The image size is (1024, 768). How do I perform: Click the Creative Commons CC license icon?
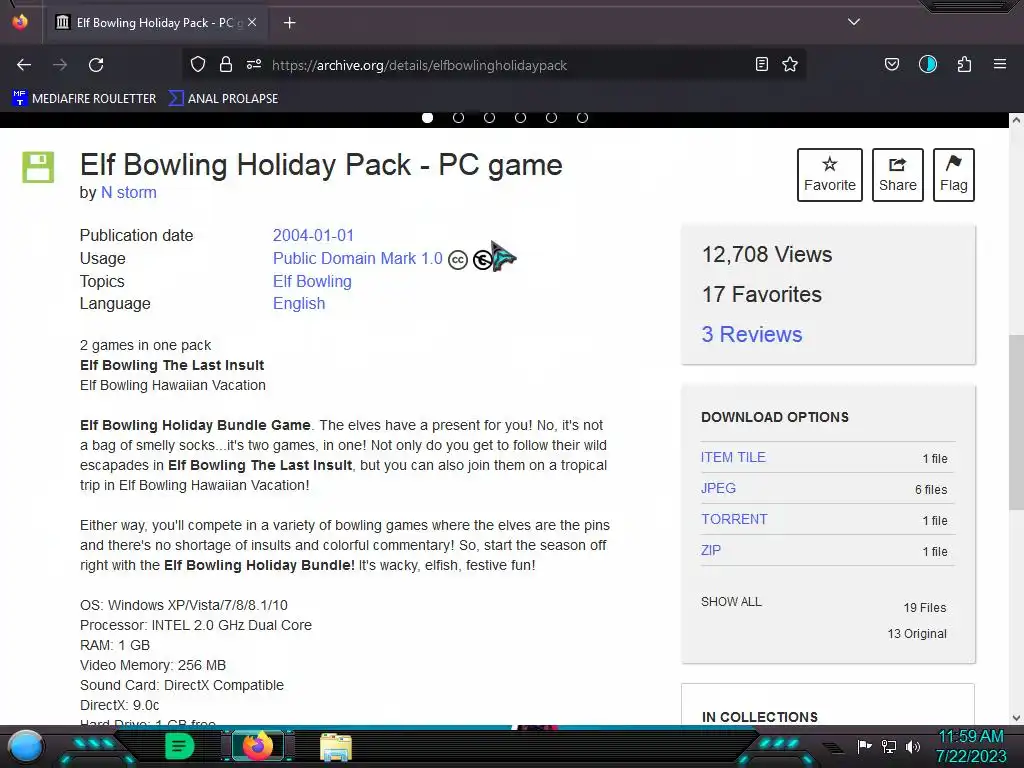(x=458, y=260)
